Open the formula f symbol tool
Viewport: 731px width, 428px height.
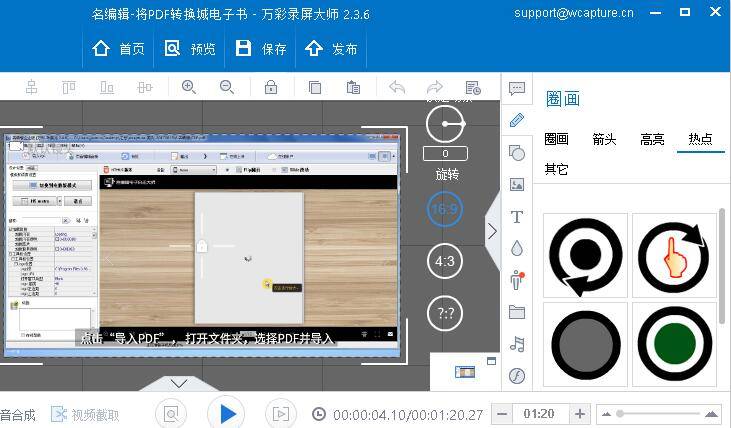pyautogui.click(x=517, y=376)
